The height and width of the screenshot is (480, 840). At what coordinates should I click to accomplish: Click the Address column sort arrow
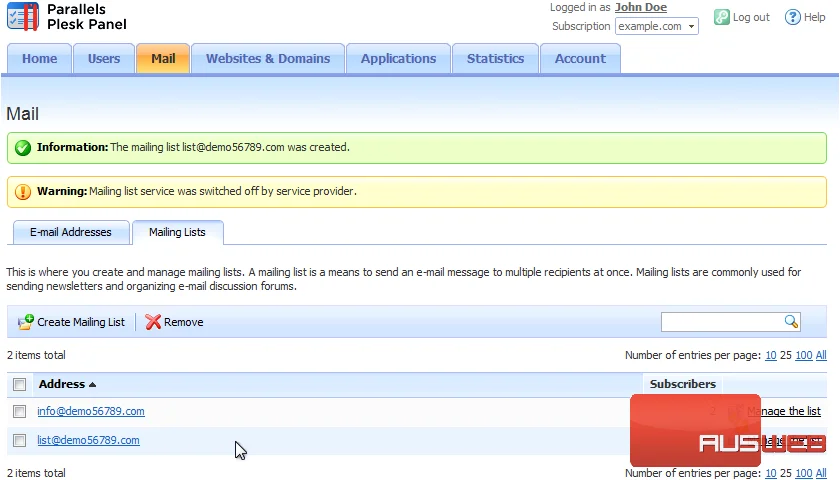click(x=92, y=385)
